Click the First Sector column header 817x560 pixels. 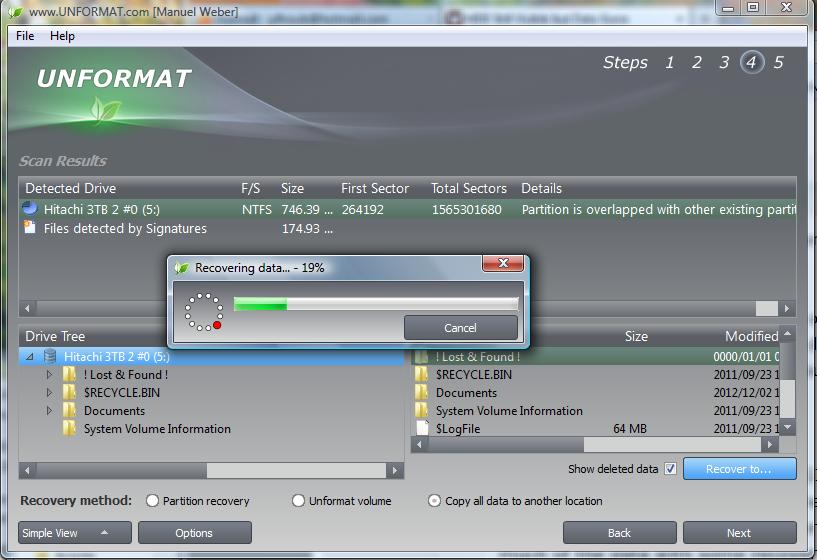tap(375, 188)
